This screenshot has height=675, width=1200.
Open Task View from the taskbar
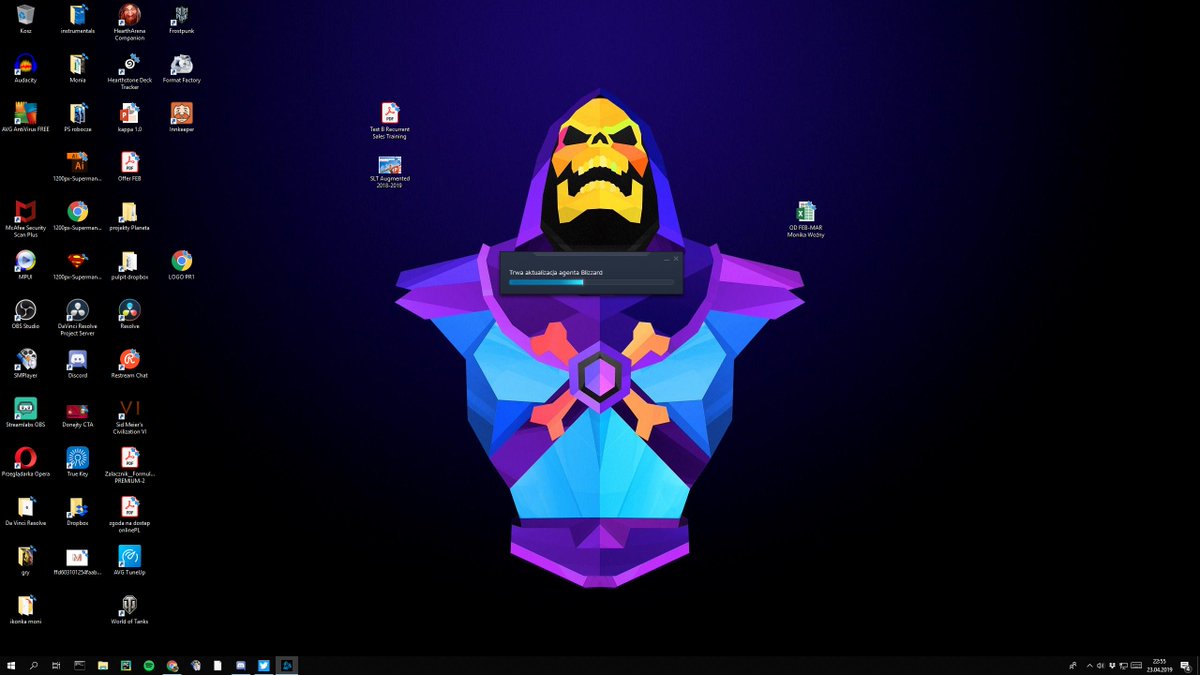click(57, 665)
